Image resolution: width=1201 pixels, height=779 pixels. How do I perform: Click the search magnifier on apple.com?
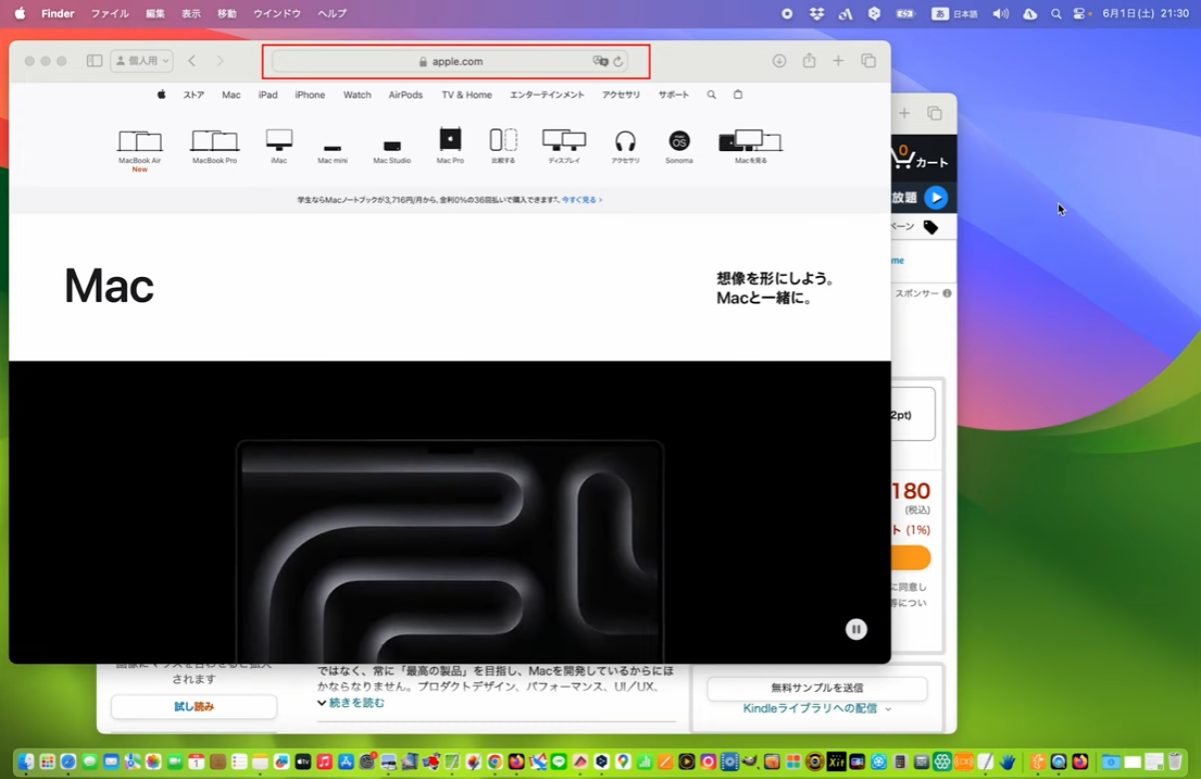pos(711,95)
